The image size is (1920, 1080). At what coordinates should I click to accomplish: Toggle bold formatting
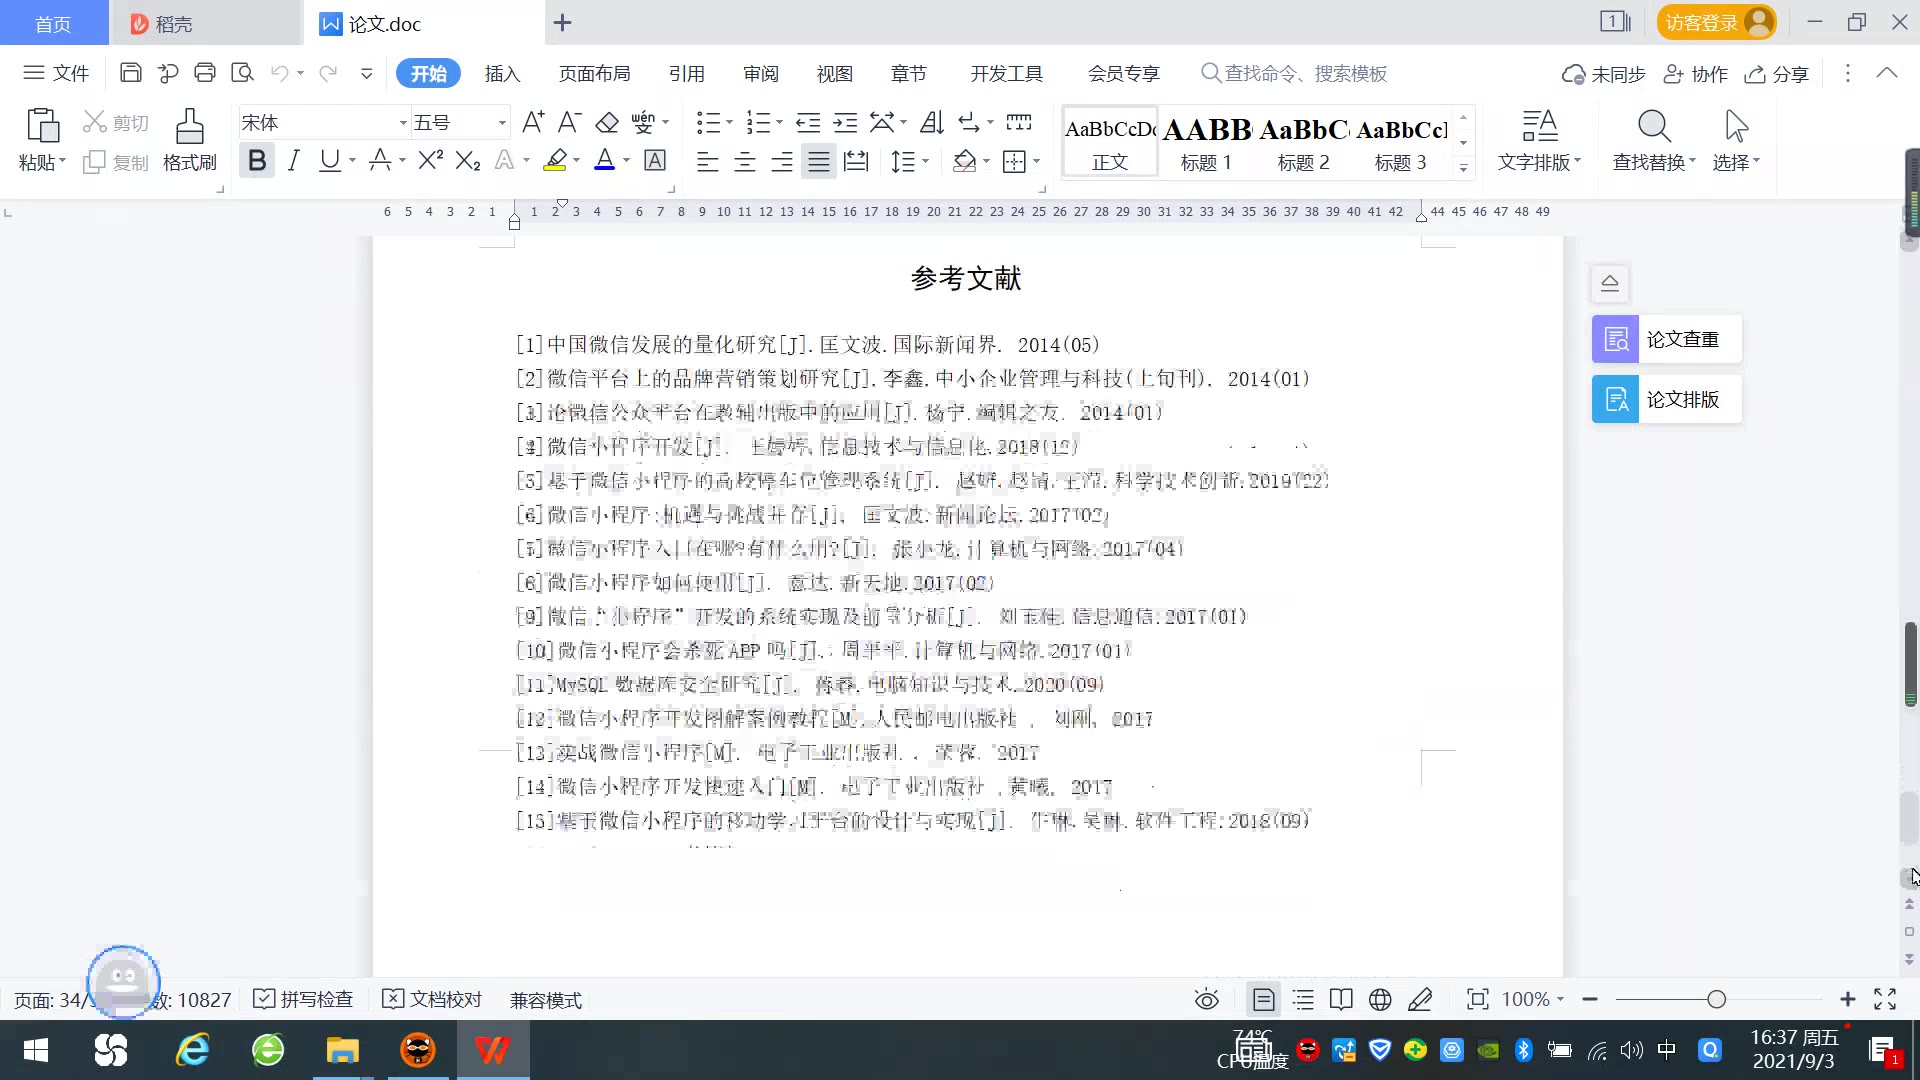(x=257, y=160)
